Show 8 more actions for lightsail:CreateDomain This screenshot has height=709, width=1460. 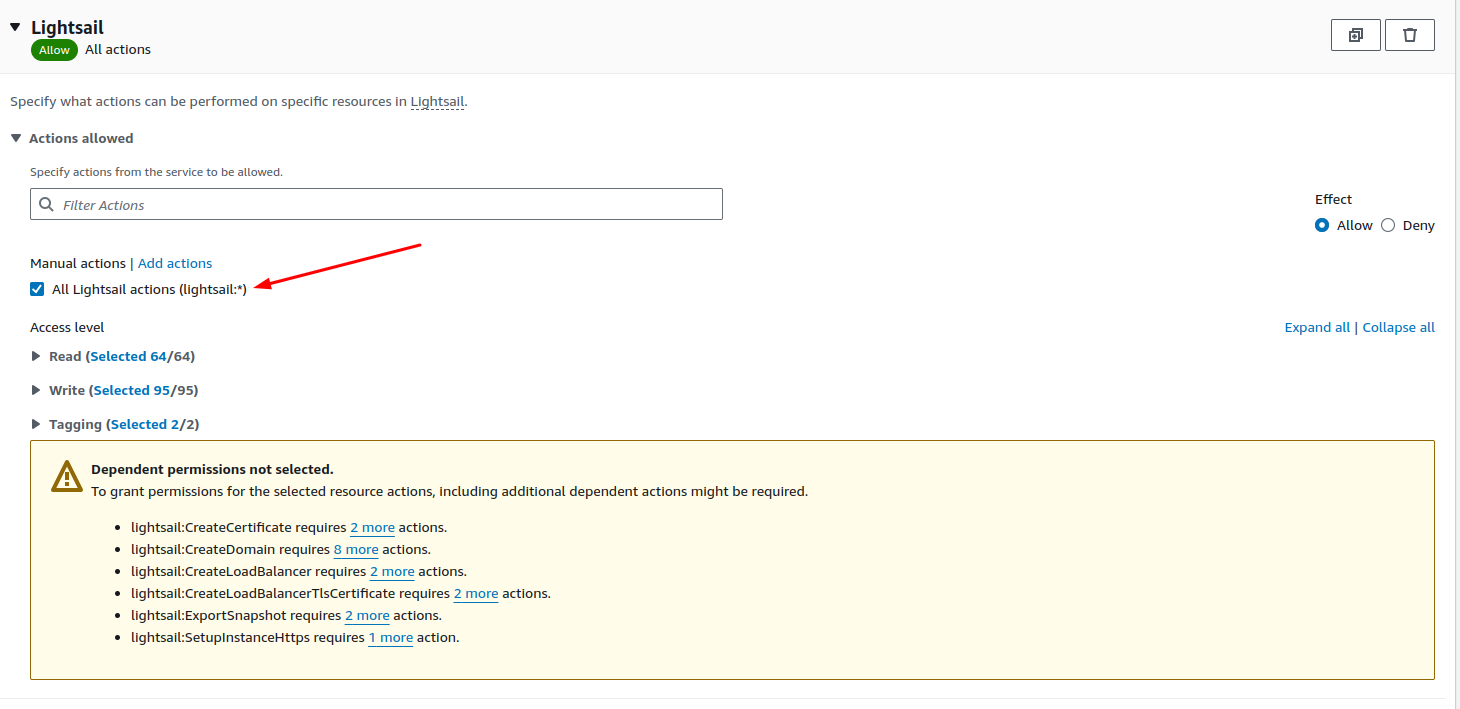pyautogui.click(x=356, y=549)
